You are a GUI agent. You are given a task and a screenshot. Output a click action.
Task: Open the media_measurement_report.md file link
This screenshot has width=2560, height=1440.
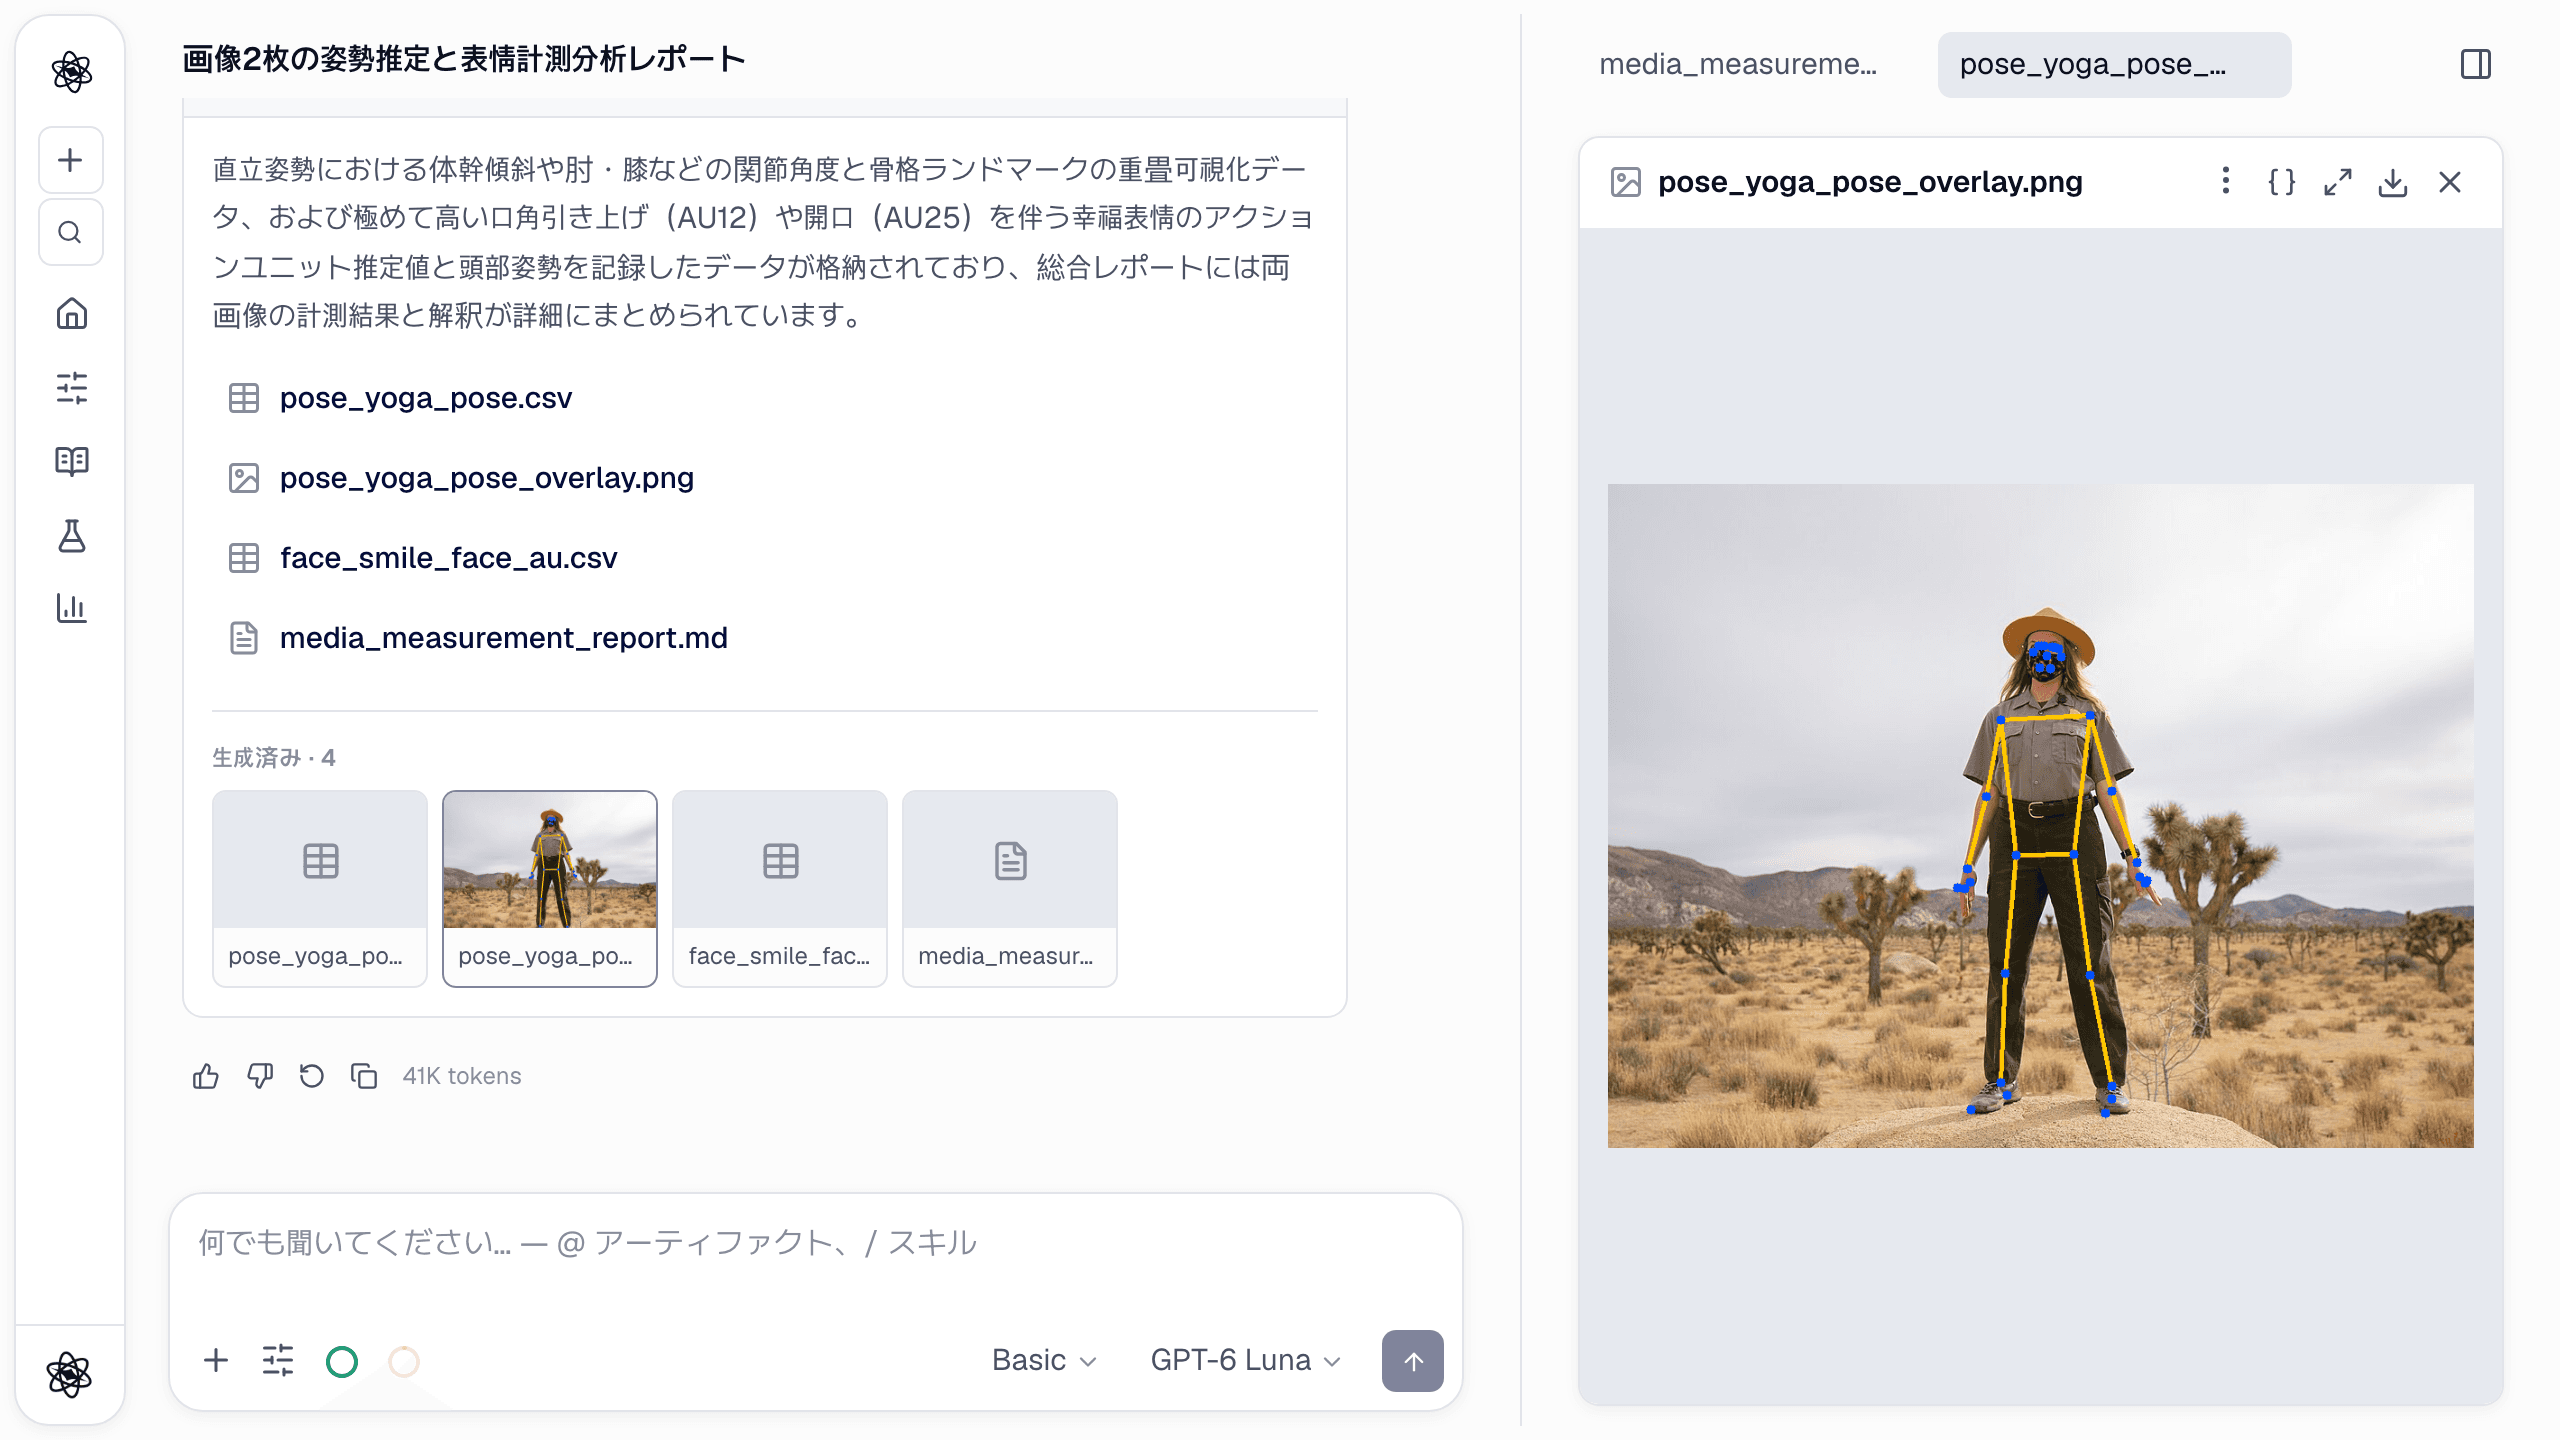(x=504, y=638)
